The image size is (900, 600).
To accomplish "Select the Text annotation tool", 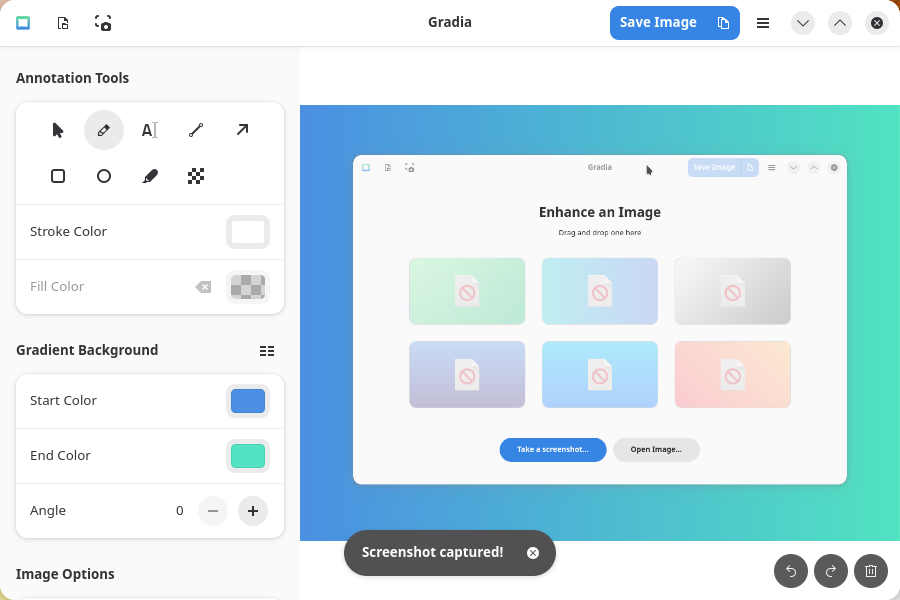I will tap(150, 130).
